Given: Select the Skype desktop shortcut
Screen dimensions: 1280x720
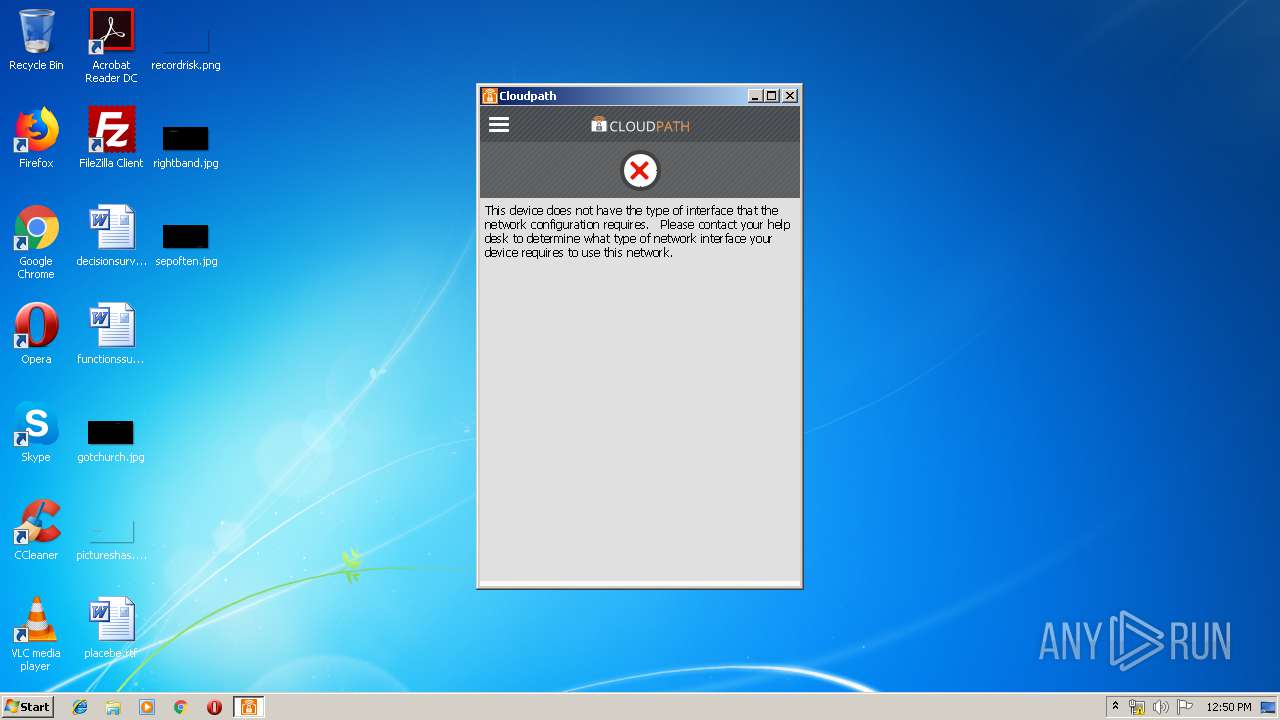Looking at the screenshot, I should 36,432.
